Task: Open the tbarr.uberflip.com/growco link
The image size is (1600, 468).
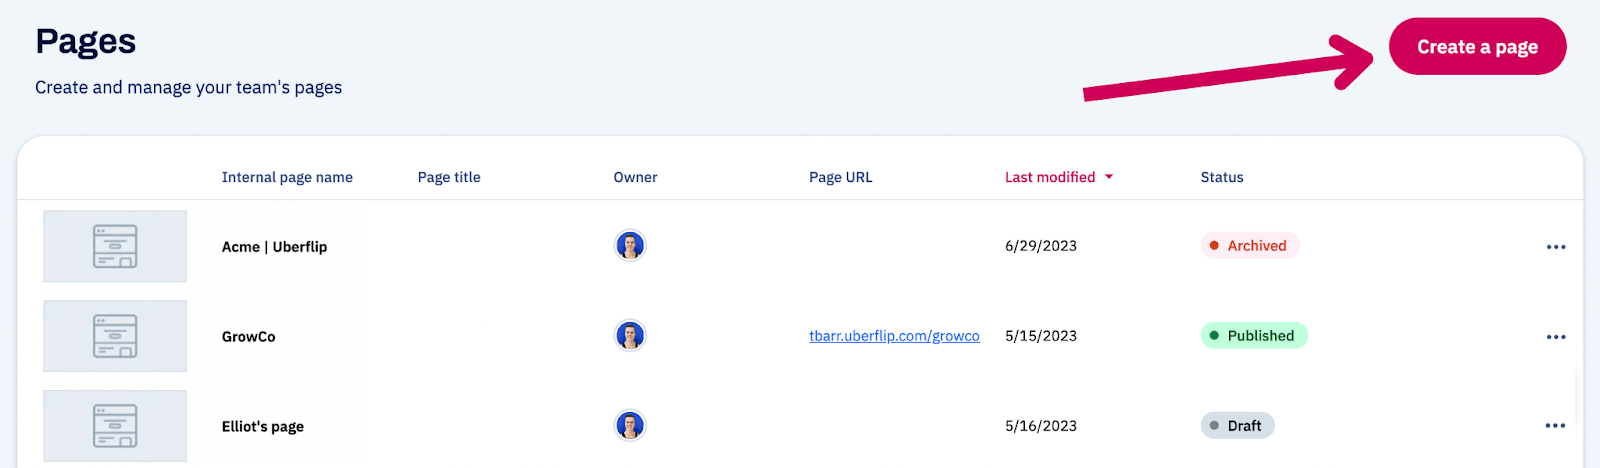Action: (x=894, y=336)
